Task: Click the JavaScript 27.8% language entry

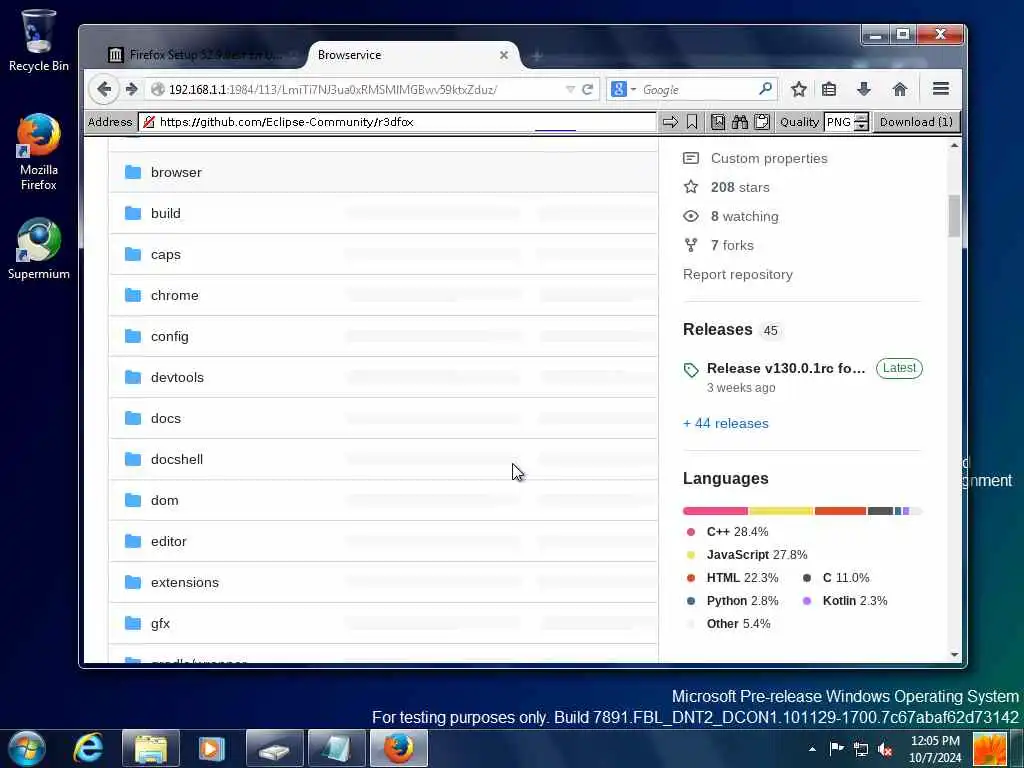Action: point(756,555)
